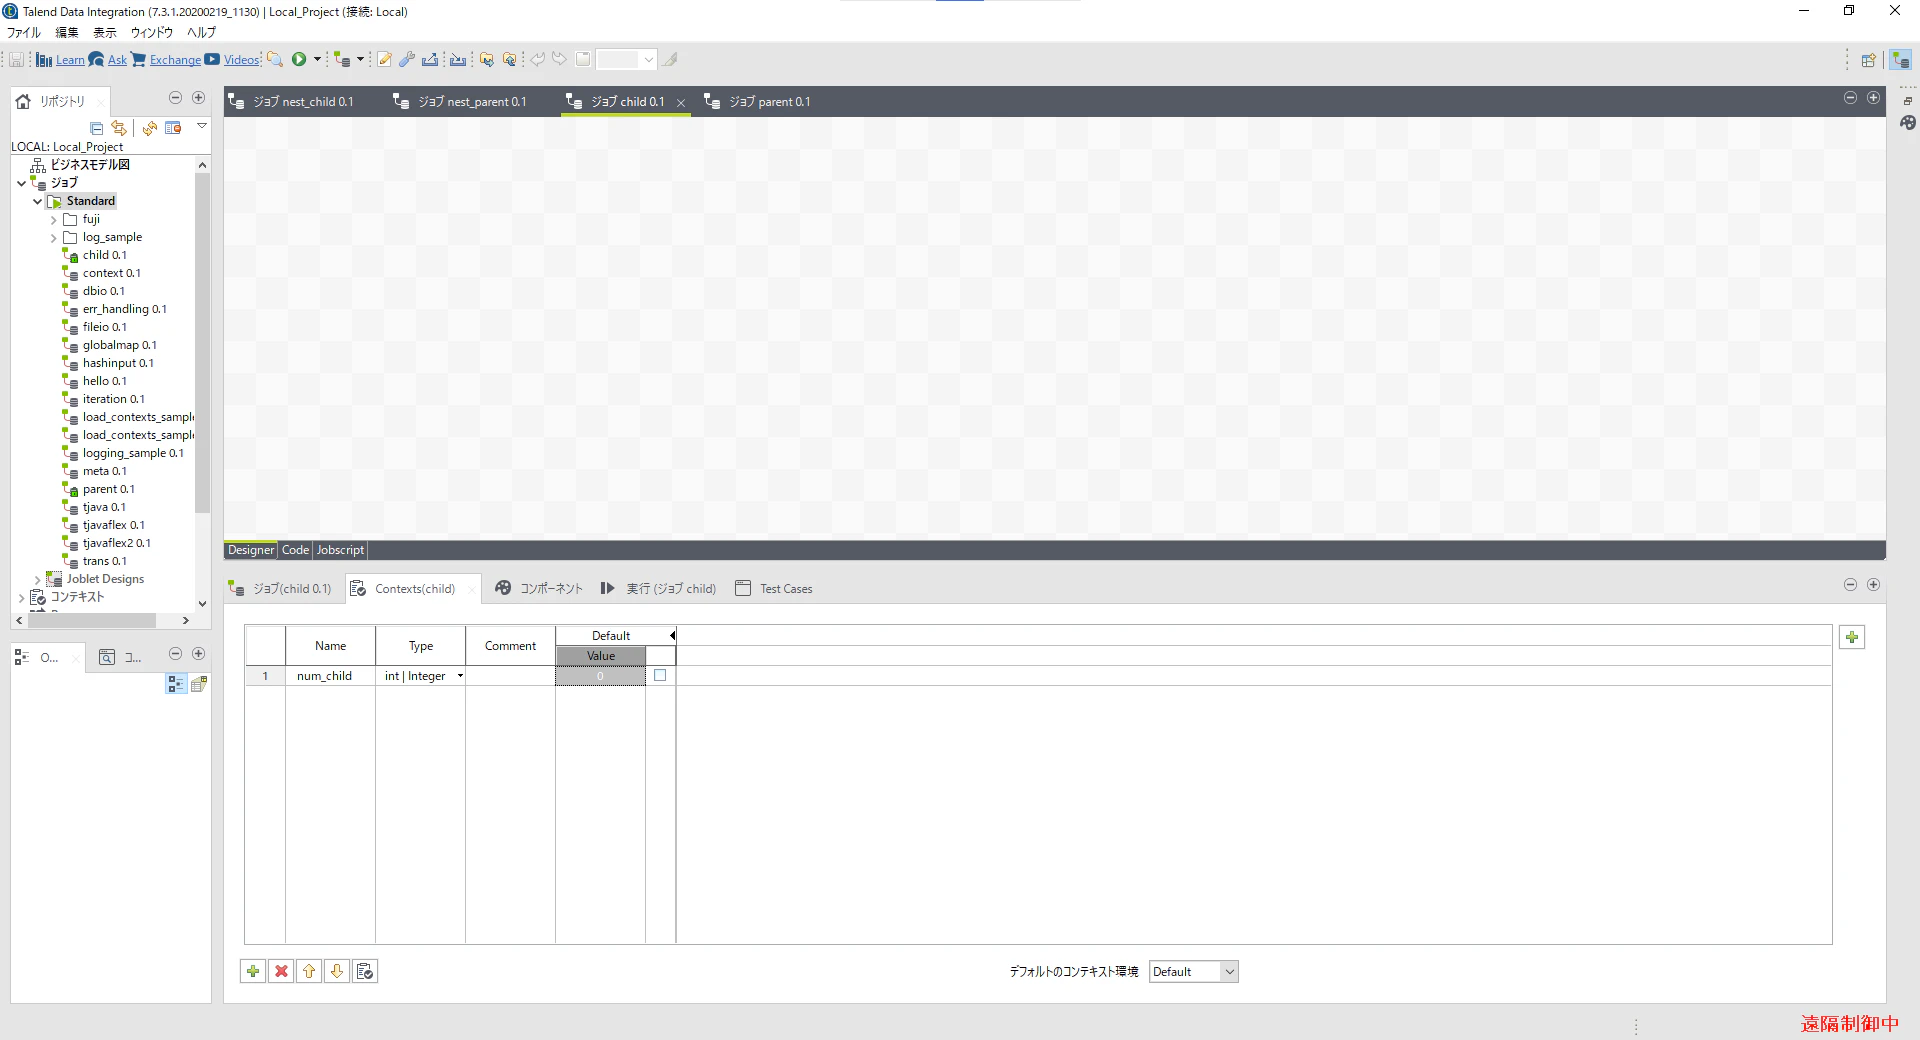1920x1040 pixels.
Task: Minimize the repository panel
Action: point(175,97)
